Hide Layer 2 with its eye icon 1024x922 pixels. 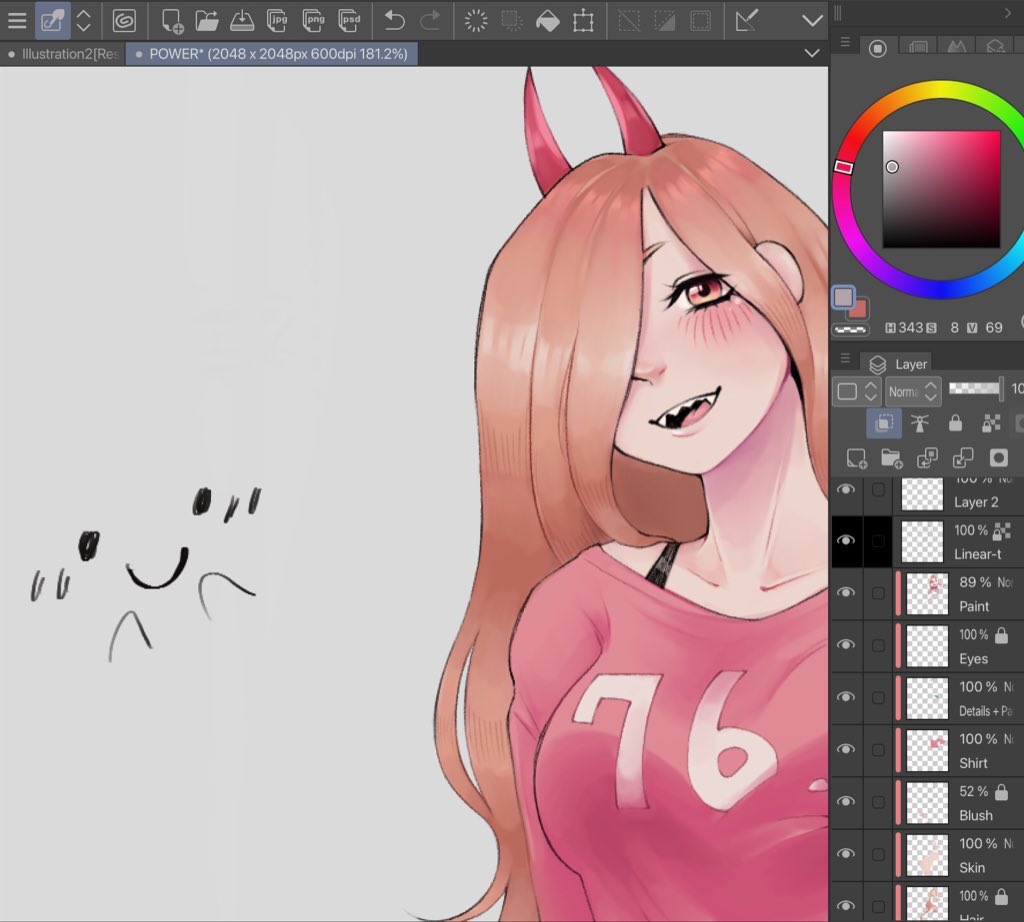coord(846,490)
